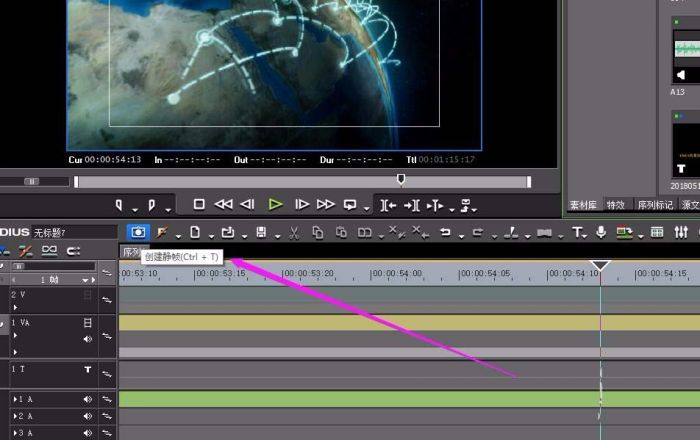Click the Create Title T icon
The height and width of the screenshot is (440, 700).
coord(577,232)
